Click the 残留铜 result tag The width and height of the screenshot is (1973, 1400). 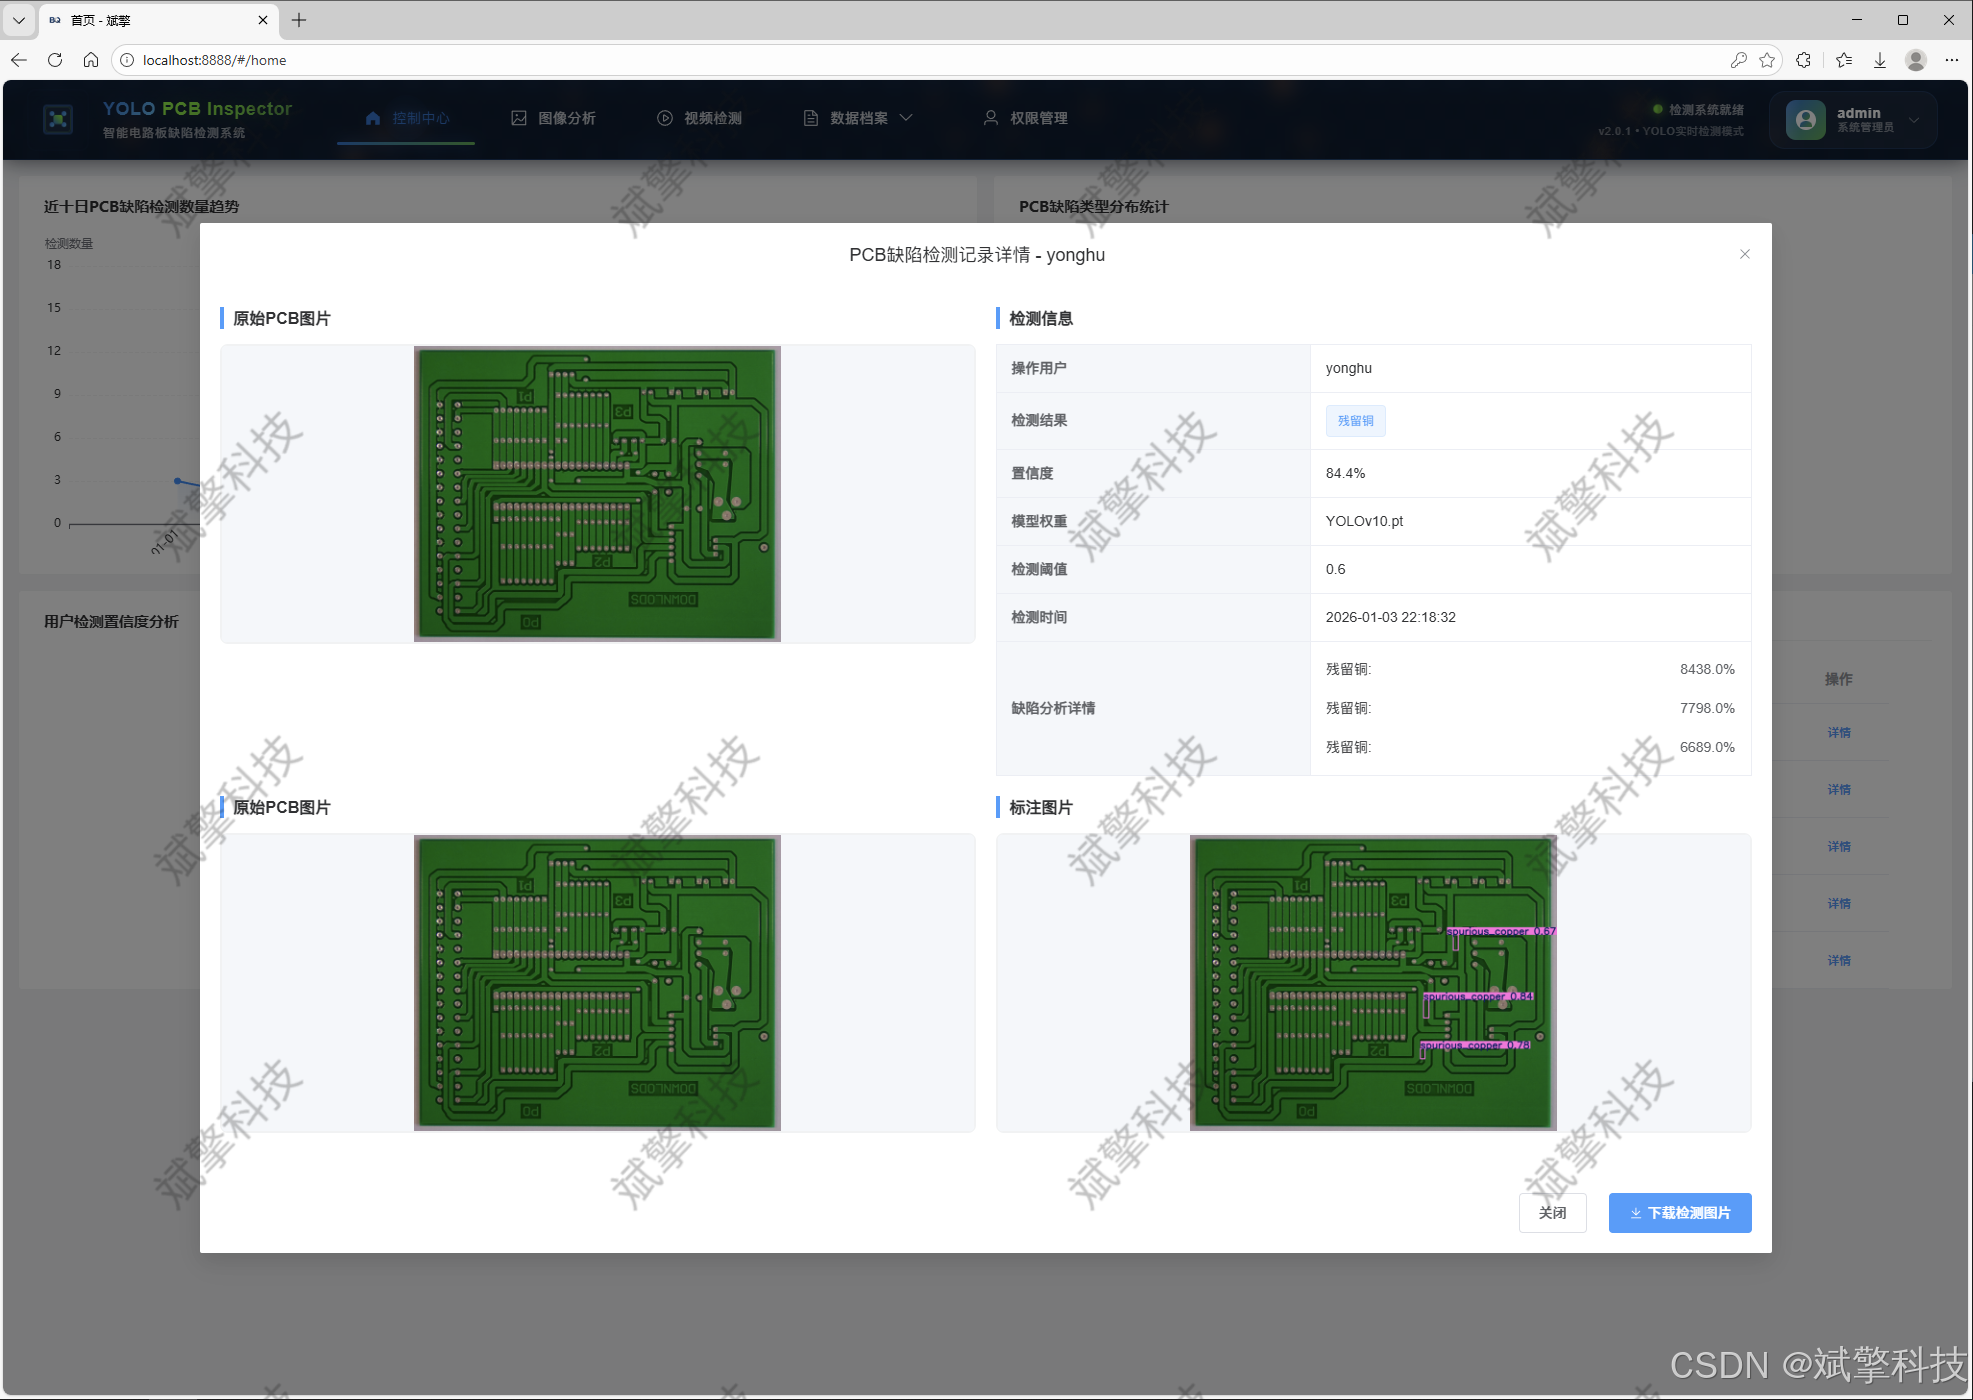point(1355,421)
